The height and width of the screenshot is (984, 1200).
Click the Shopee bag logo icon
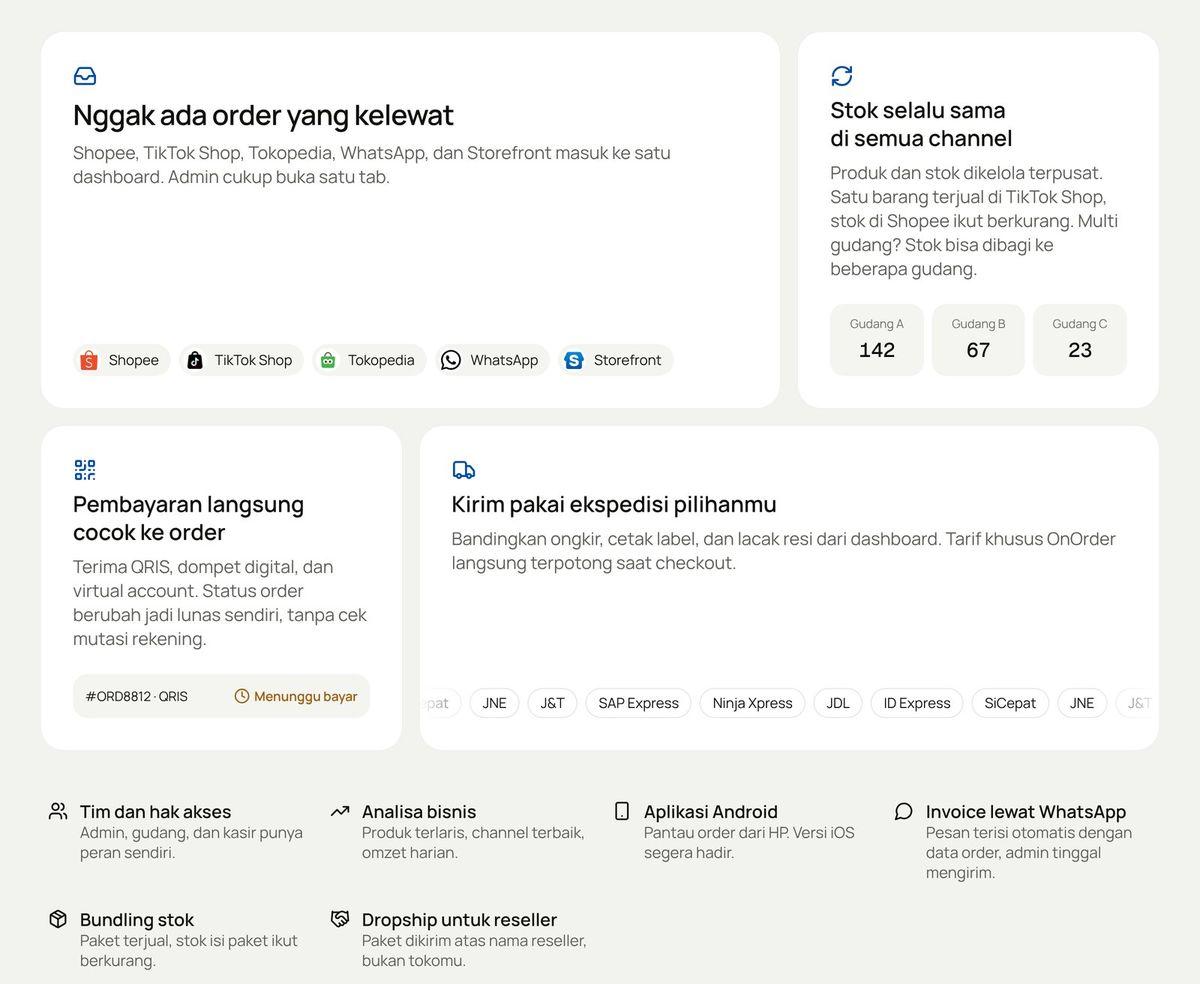click(x=88, y=360)
